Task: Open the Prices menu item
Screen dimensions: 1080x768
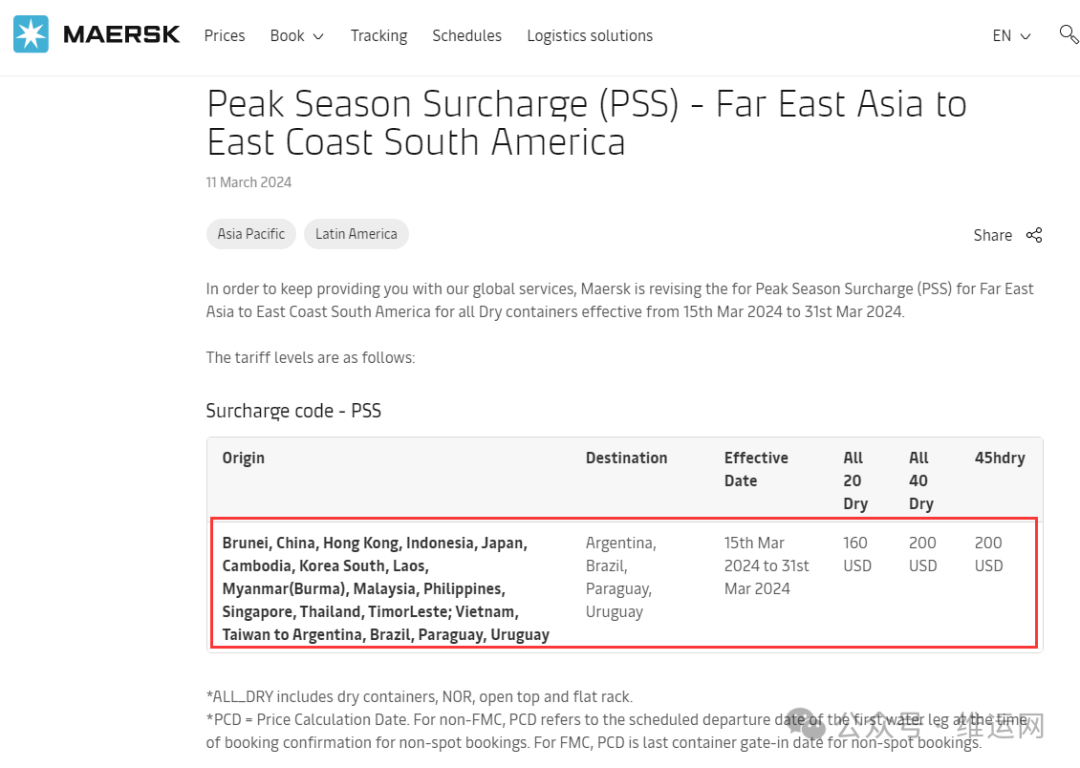Action: [x=224, y=36]
